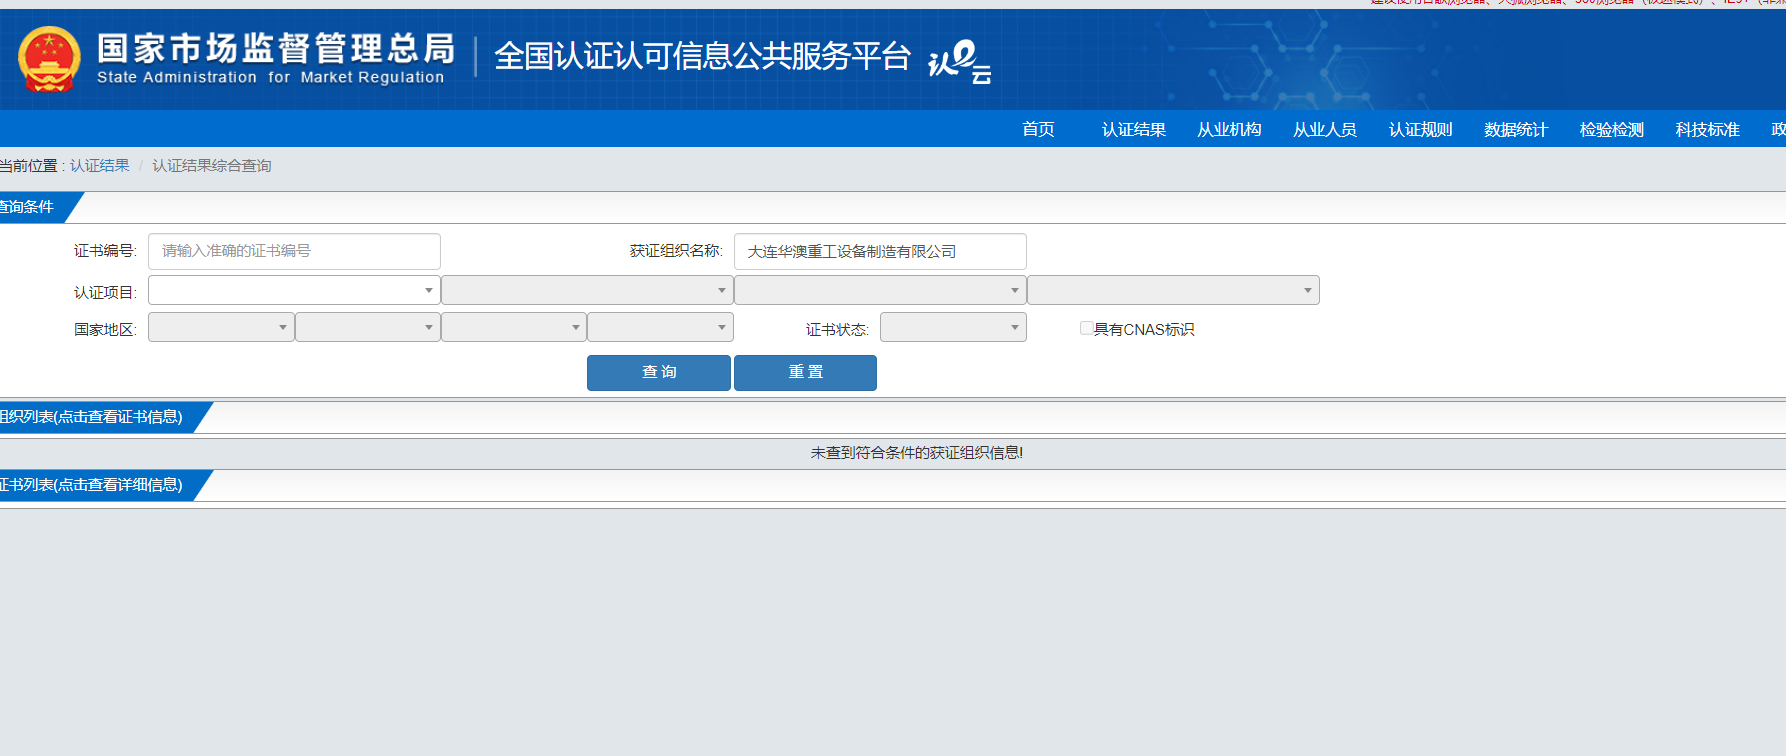Click the 认证结果综合查询 breadcrumb text
1786x756 pixels.
(211, 165)
